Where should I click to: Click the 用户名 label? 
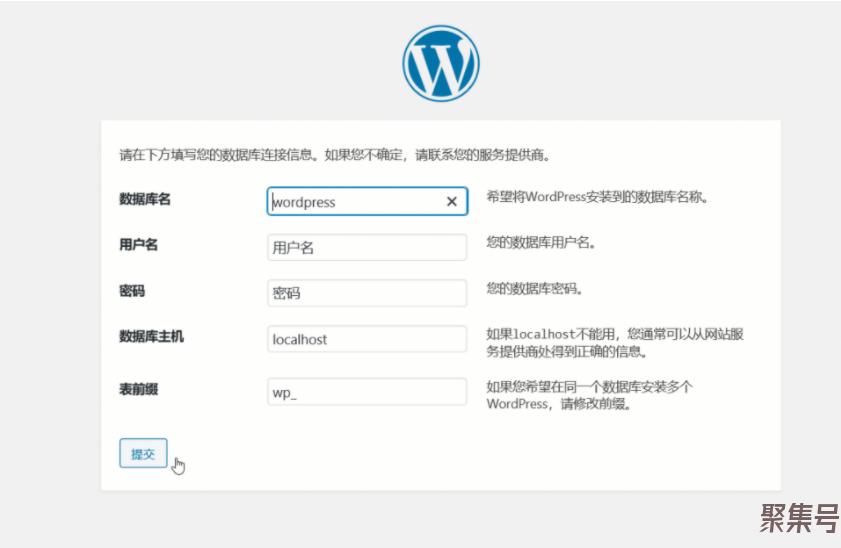138,245
